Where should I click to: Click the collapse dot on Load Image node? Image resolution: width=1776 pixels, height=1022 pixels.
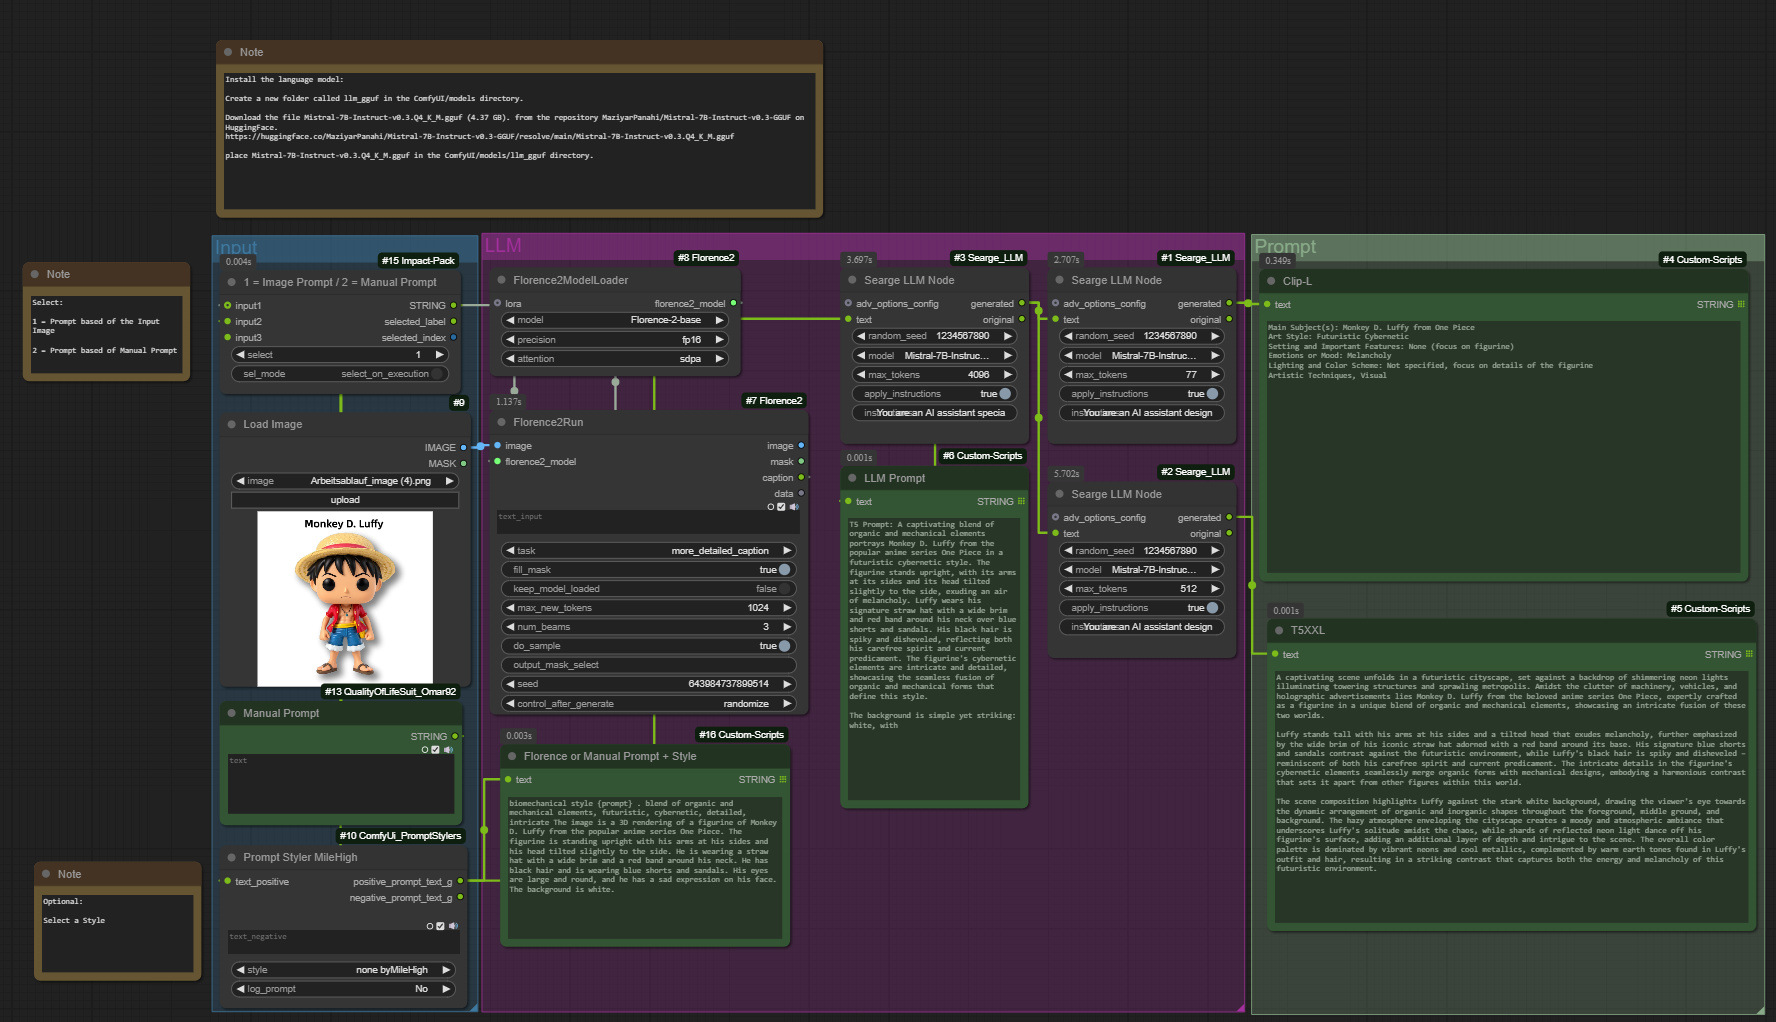(x=231, y=425)
